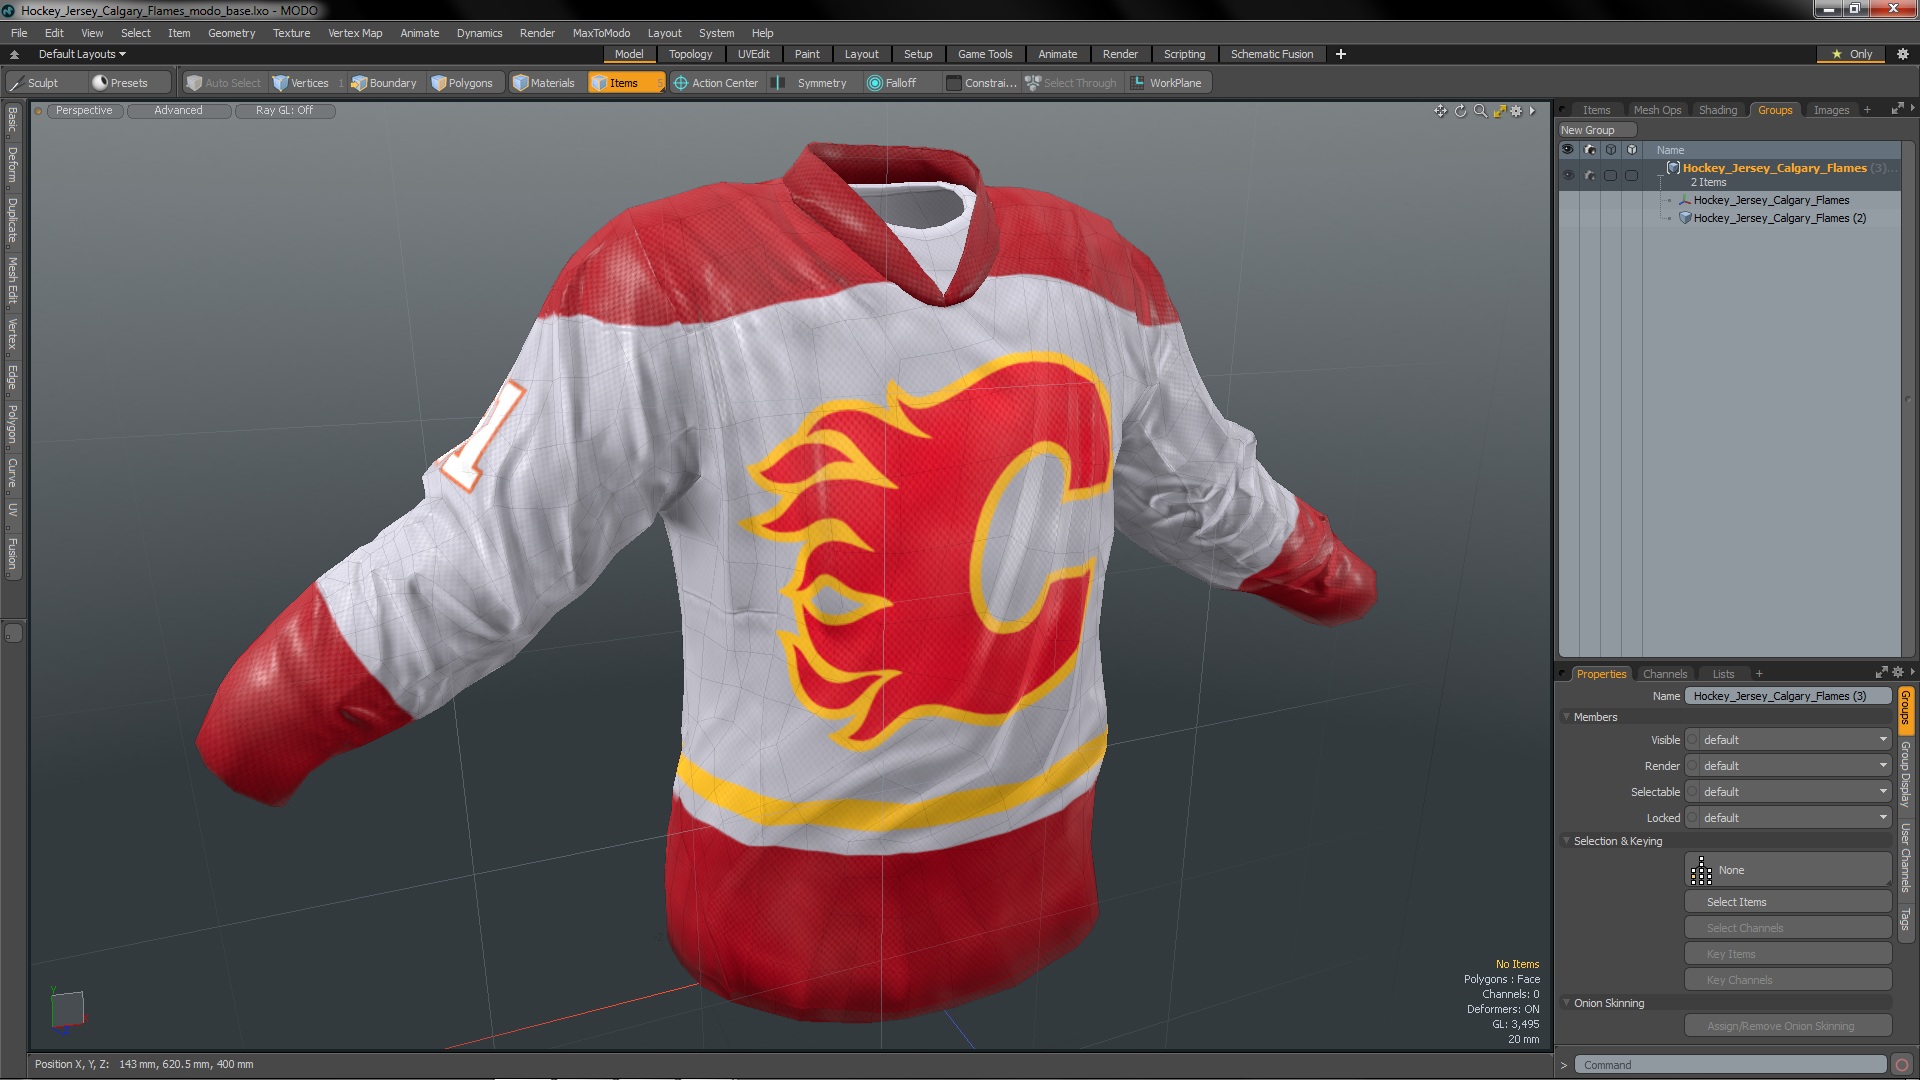Open the vertical User Channels tab

tap(1905, 858)
